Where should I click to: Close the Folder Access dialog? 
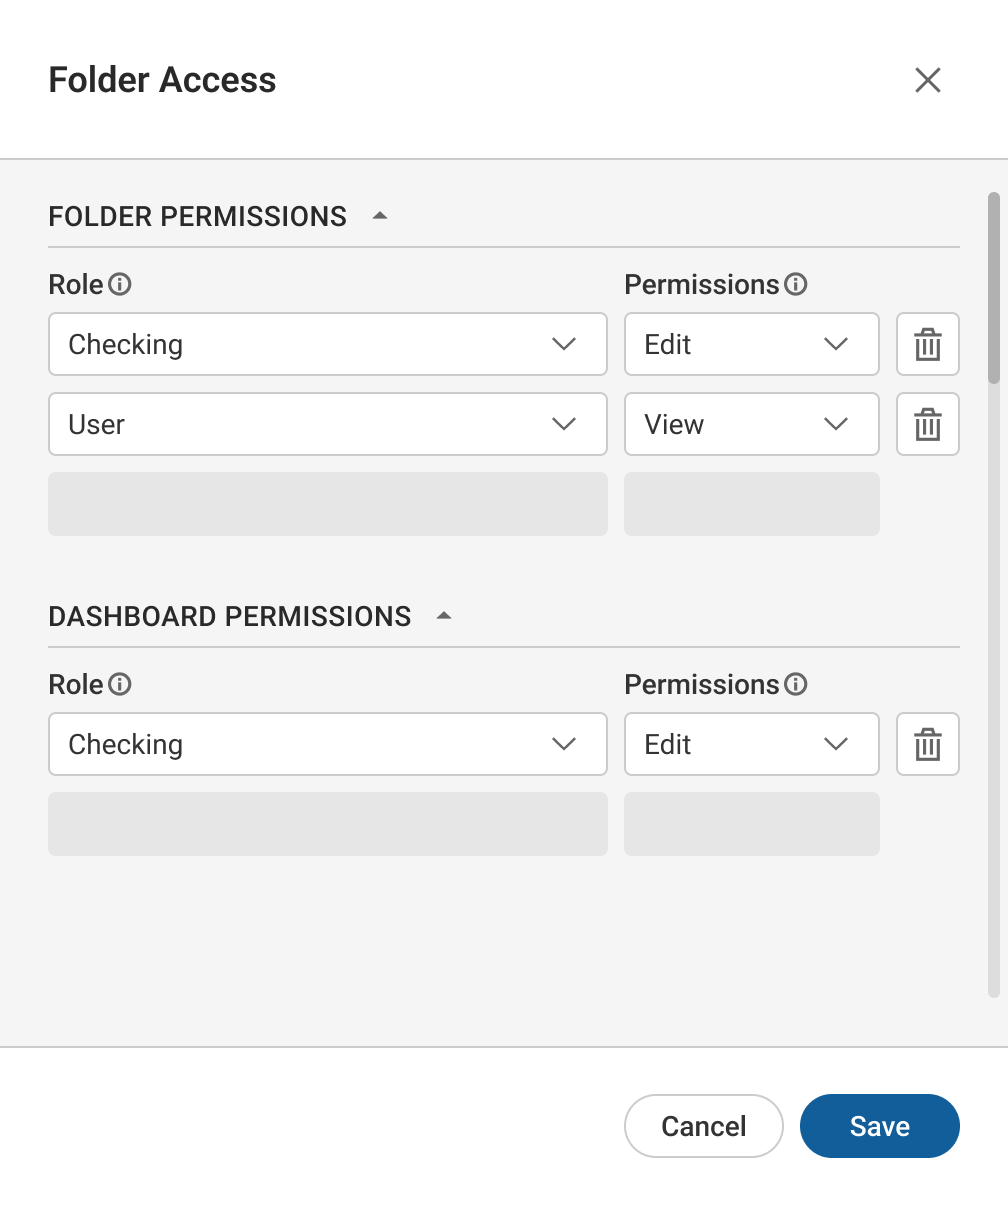tap(928, 80)
